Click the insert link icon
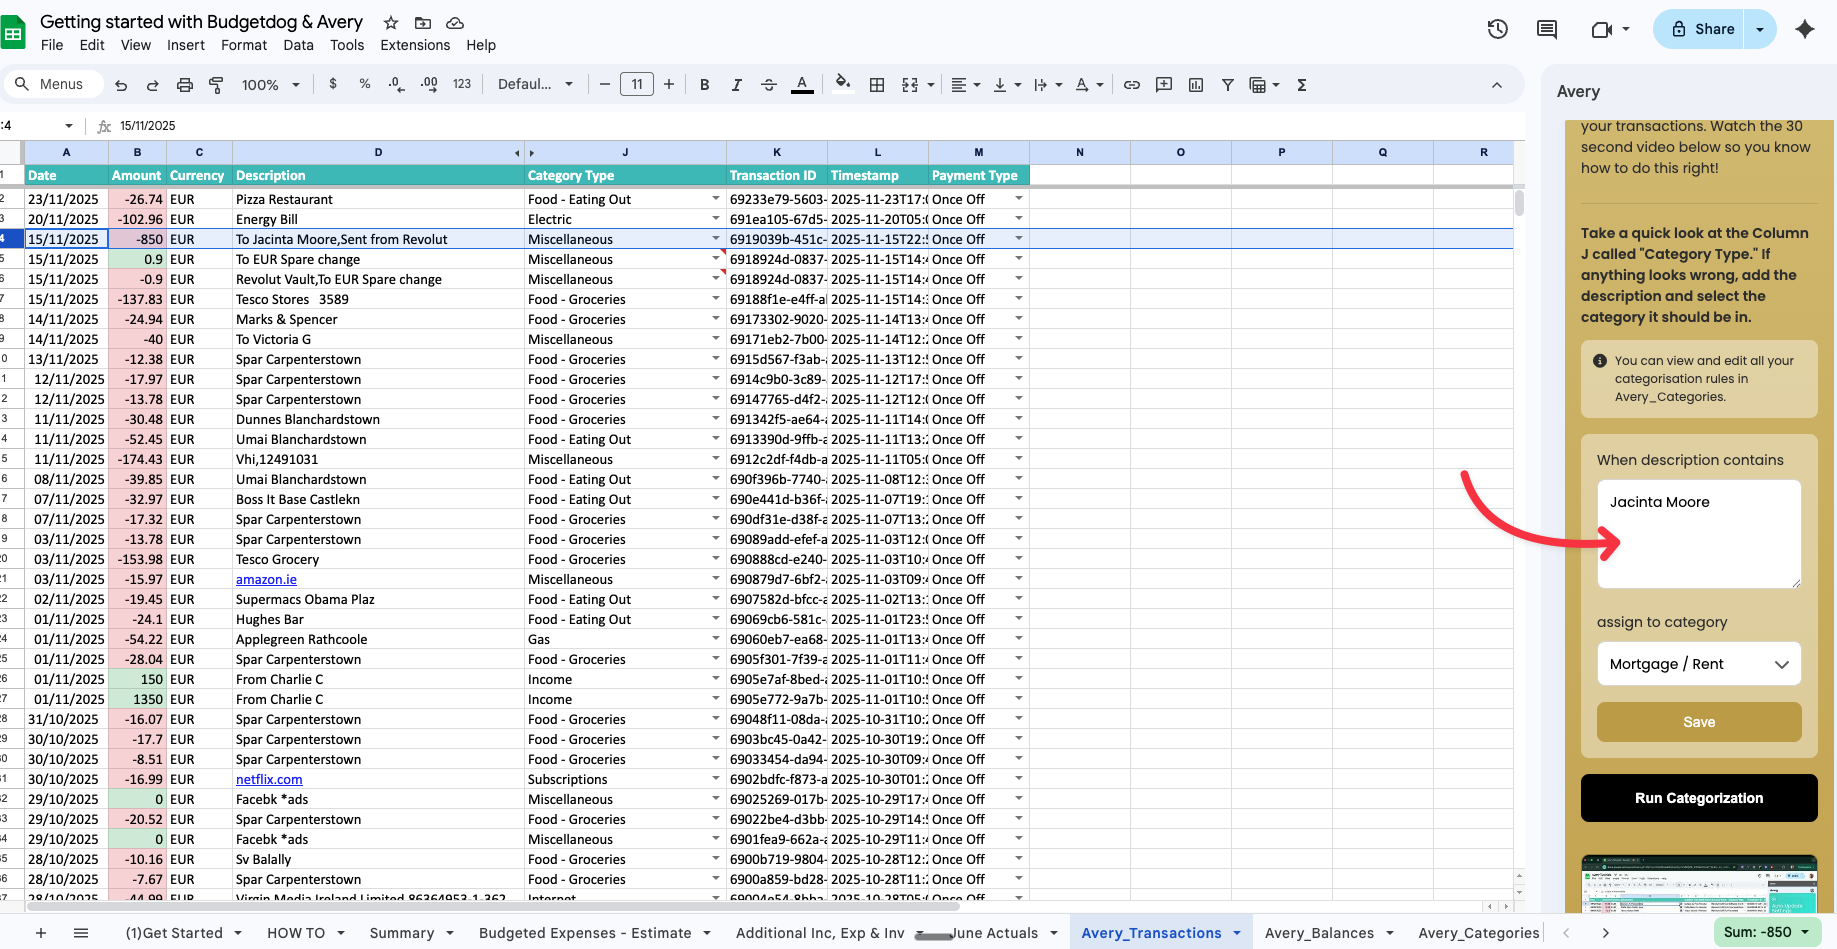The width and height of the screenshot is (1837, 949). click(1132, 85)
